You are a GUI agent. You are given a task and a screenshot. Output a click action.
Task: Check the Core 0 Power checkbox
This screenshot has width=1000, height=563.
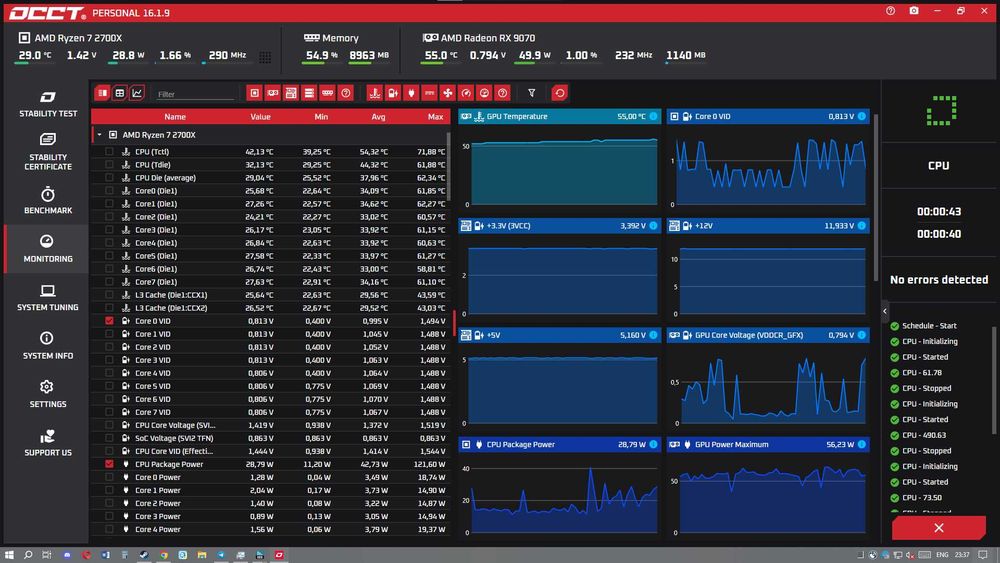pyautogui.click(x=109, y=477)
